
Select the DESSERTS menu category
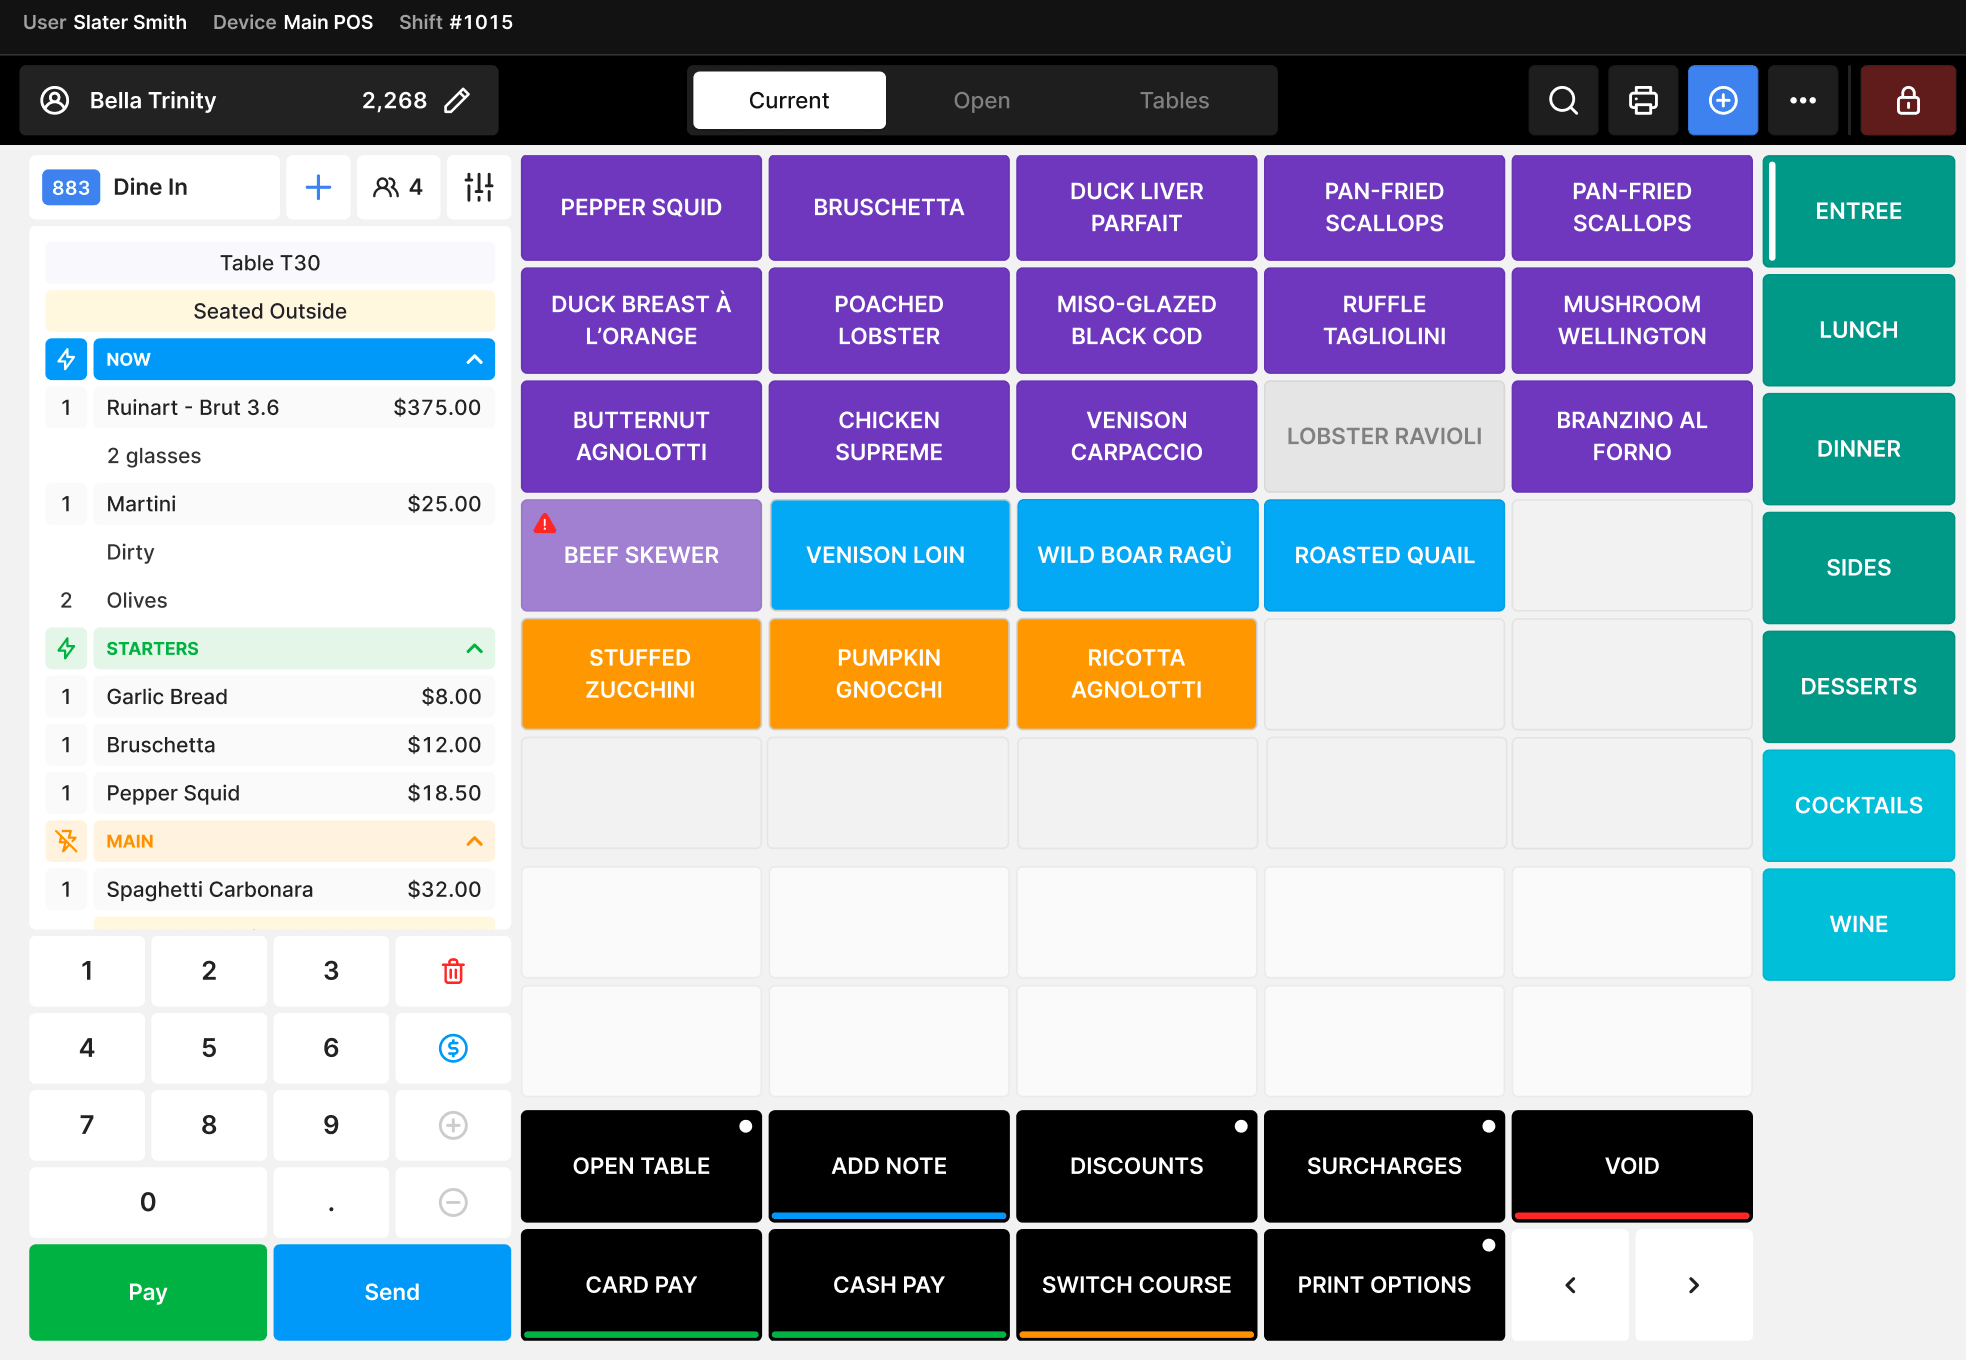[x=1858, y=687]
